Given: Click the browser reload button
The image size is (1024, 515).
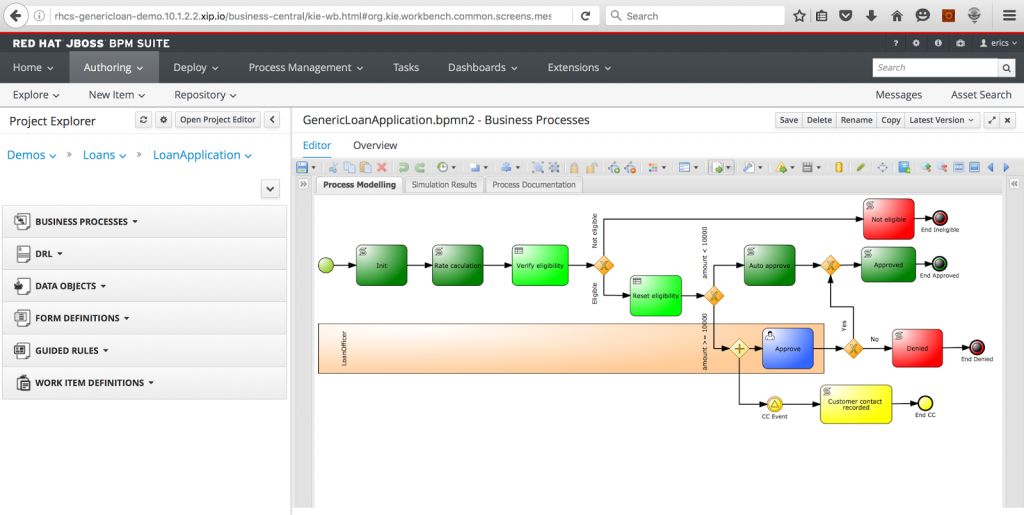Looking at the screenshot, I should [x=585, y=16].
